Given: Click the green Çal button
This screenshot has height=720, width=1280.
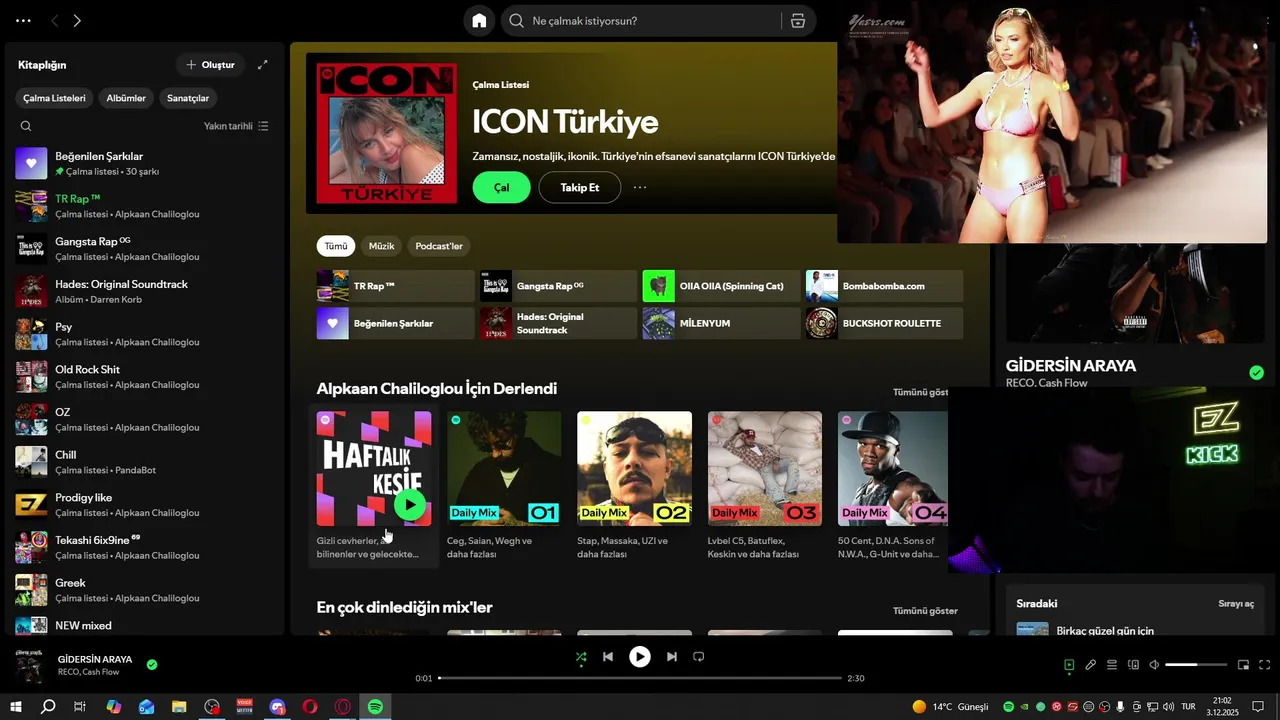Looking at the screenshot, I should pyautogui.click(x=501, y=187).
